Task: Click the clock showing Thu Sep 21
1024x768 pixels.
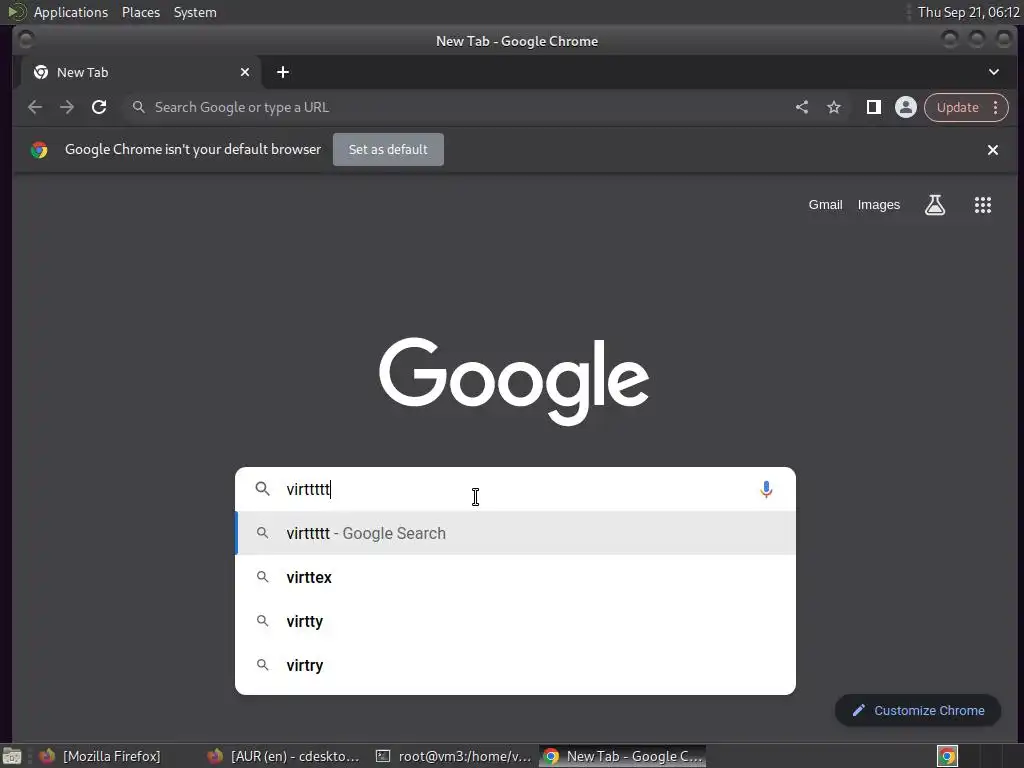Action: pos(968,12)
